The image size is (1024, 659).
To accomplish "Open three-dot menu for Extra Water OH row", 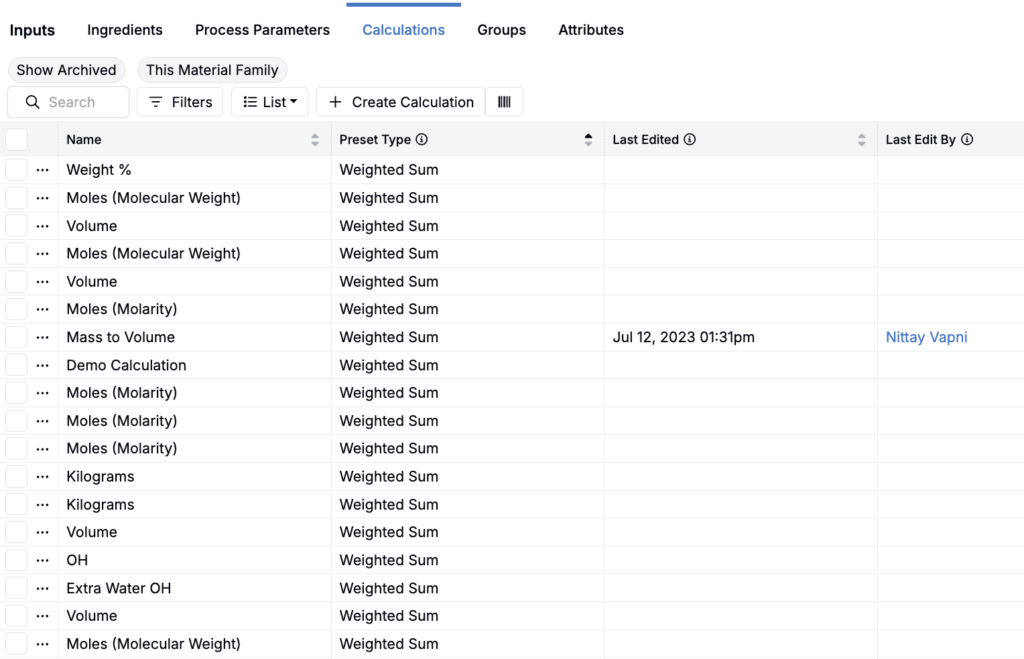I will tap(42, 589).
